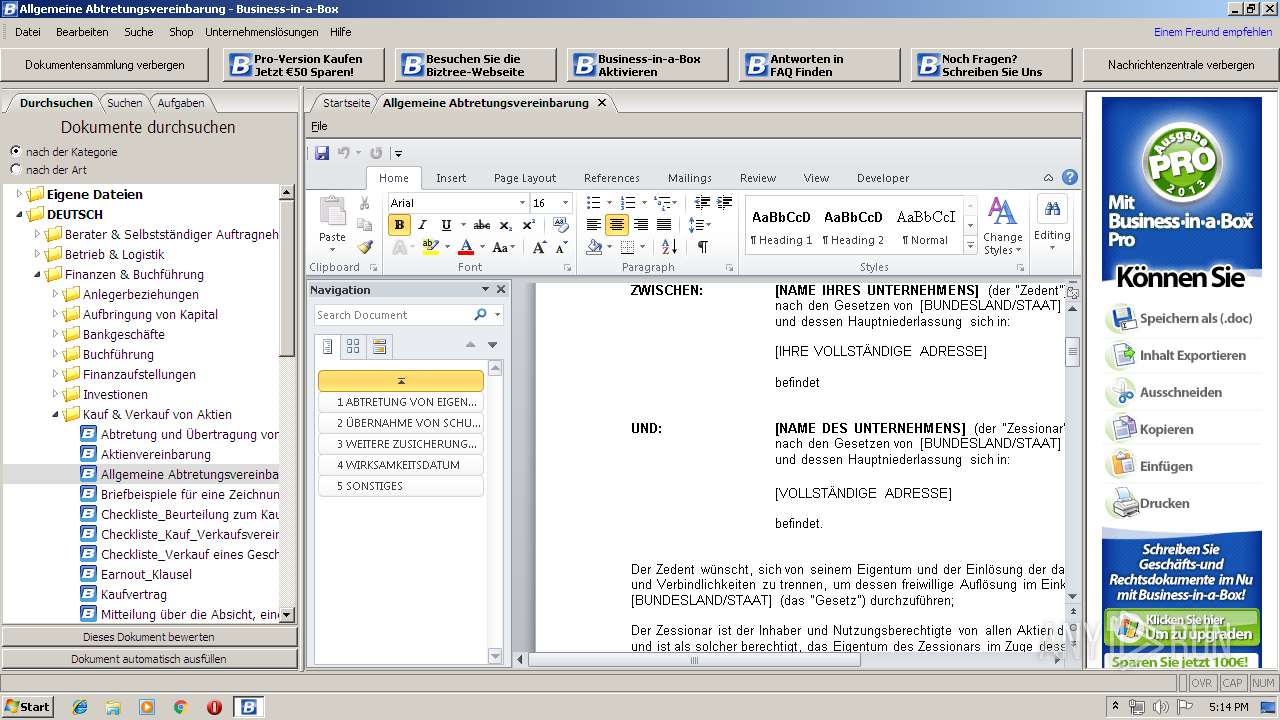Apply the text highlight color swatch
This screenshot has height=720, width=1280.
pos(430,248)
